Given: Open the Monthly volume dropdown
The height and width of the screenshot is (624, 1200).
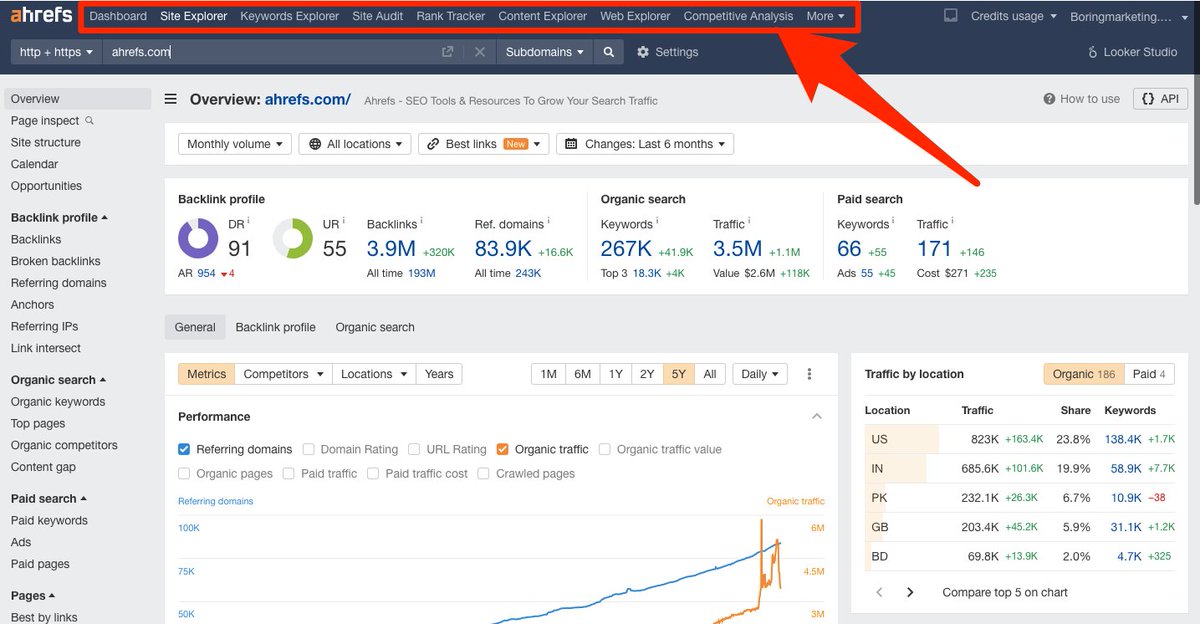Looking at the screenshot, I should pos(234,143).
